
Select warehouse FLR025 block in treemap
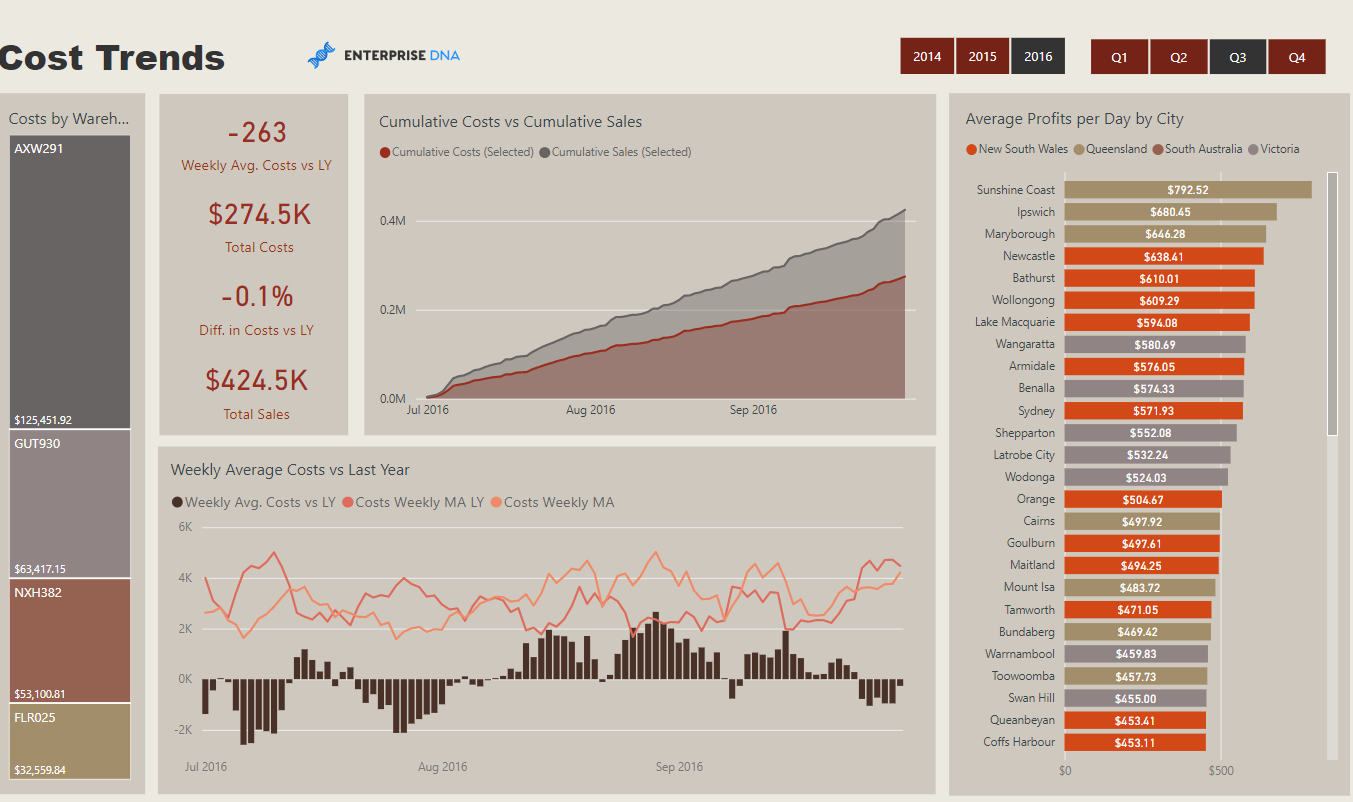[70, 741]
